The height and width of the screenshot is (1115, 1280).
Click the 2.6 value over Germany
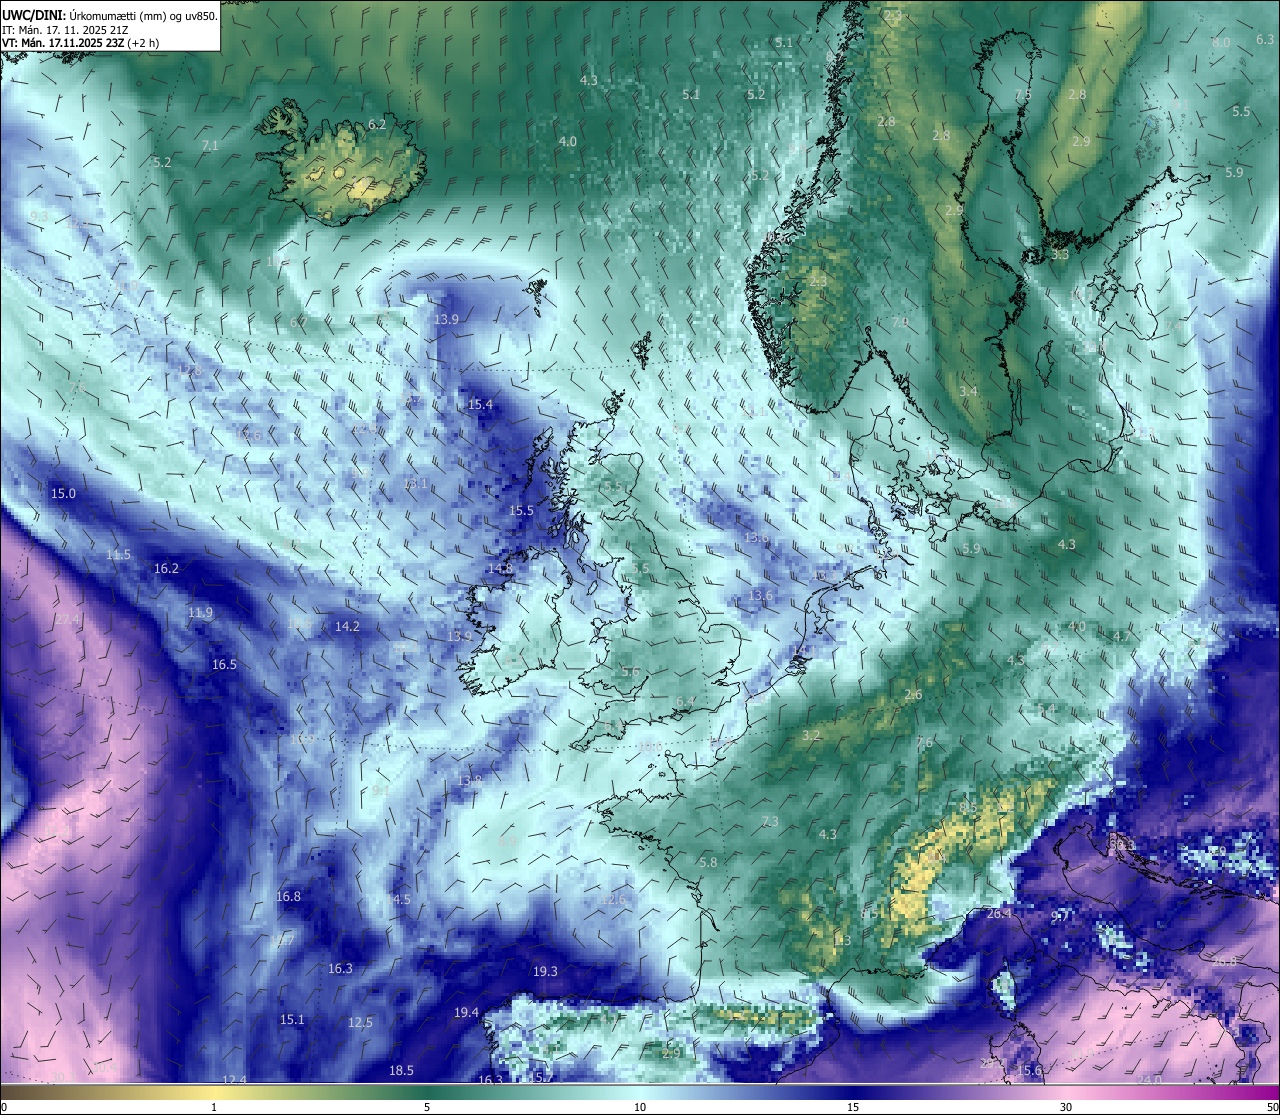(913, 695)
